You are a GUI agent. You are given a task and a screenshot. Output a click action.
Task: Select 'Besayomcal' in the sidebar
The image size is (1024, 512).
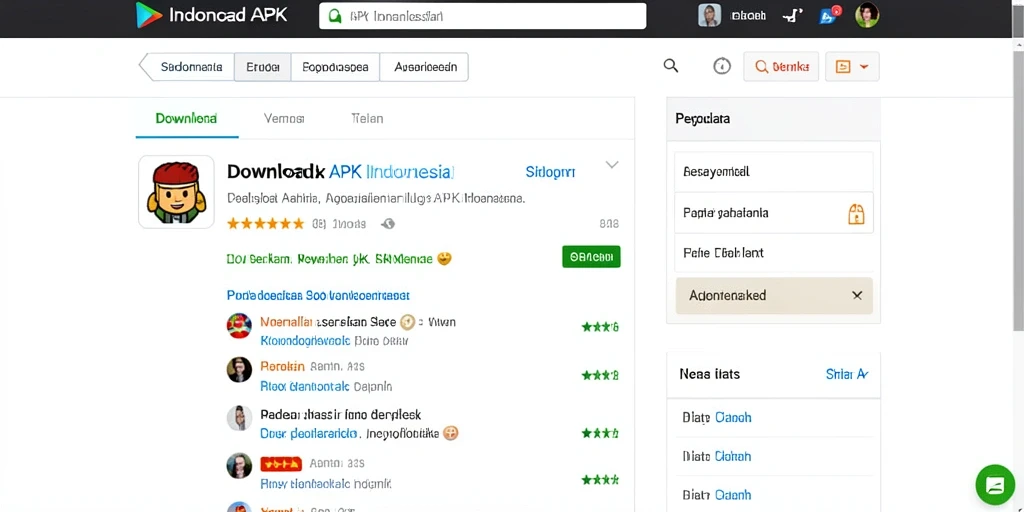pos(774,172)
